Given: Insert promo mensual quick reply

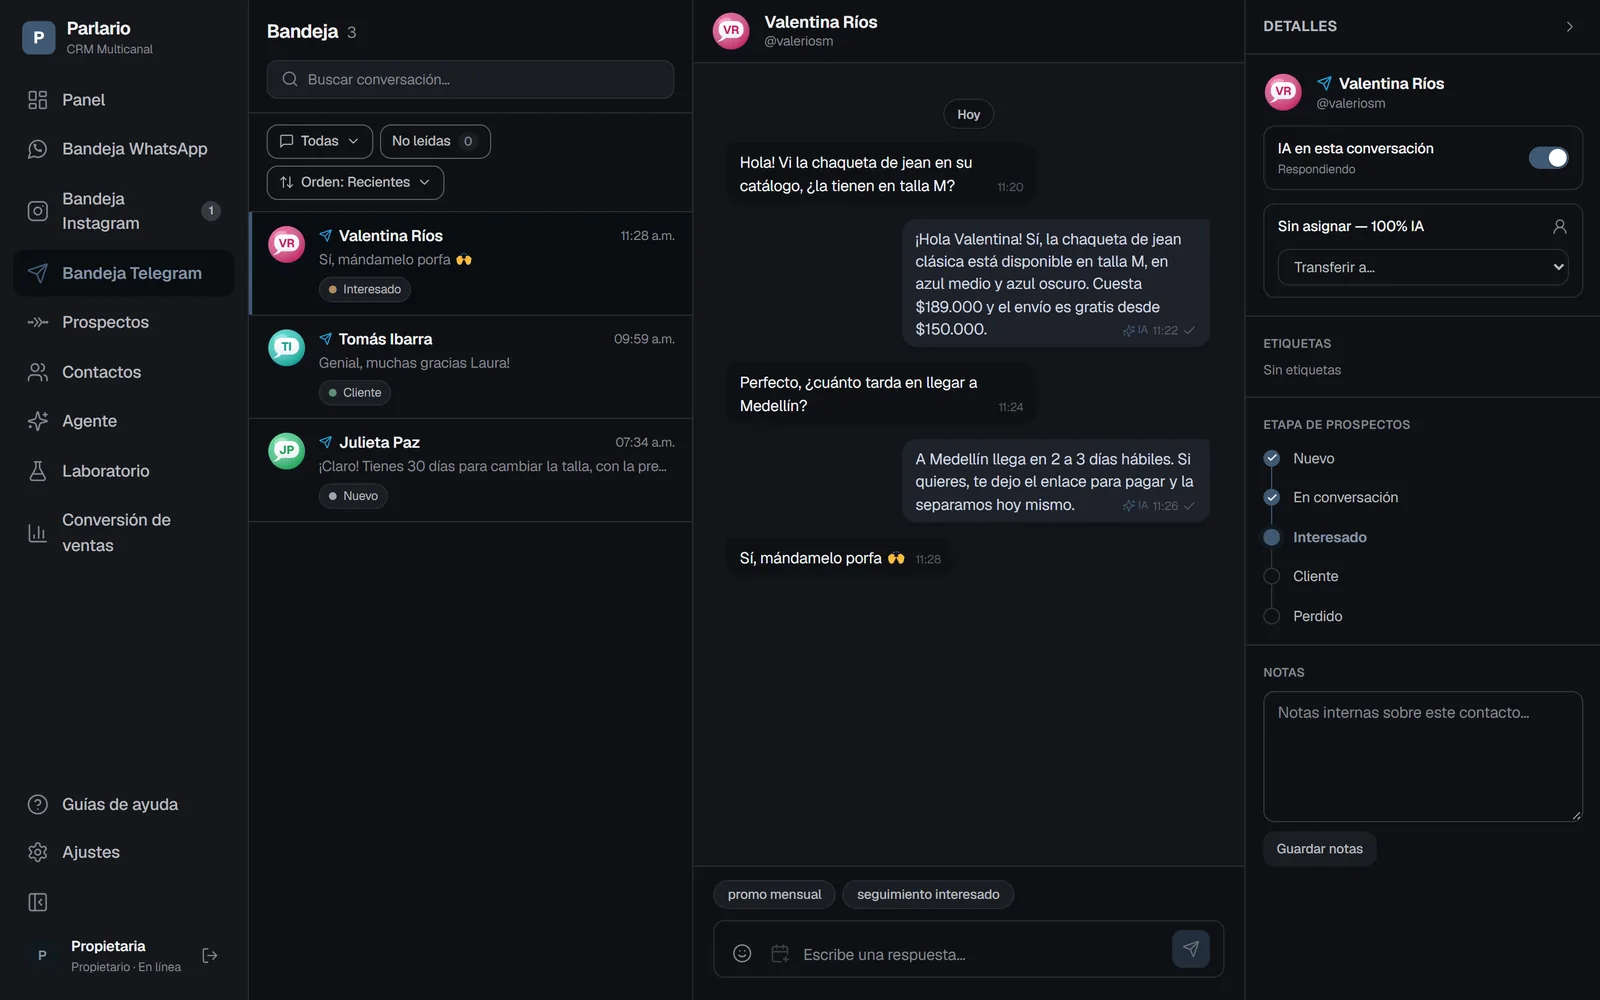Looking at the screenshot, I should click(775, 894).
